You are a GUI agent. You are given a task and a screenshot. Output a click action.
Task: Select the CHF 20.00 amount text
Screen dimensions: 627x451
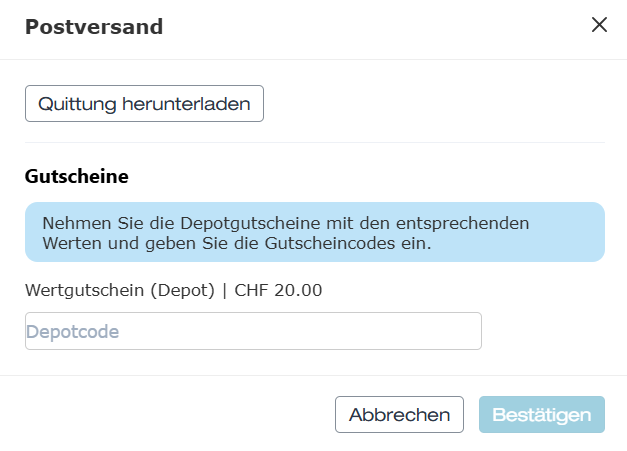278,290
